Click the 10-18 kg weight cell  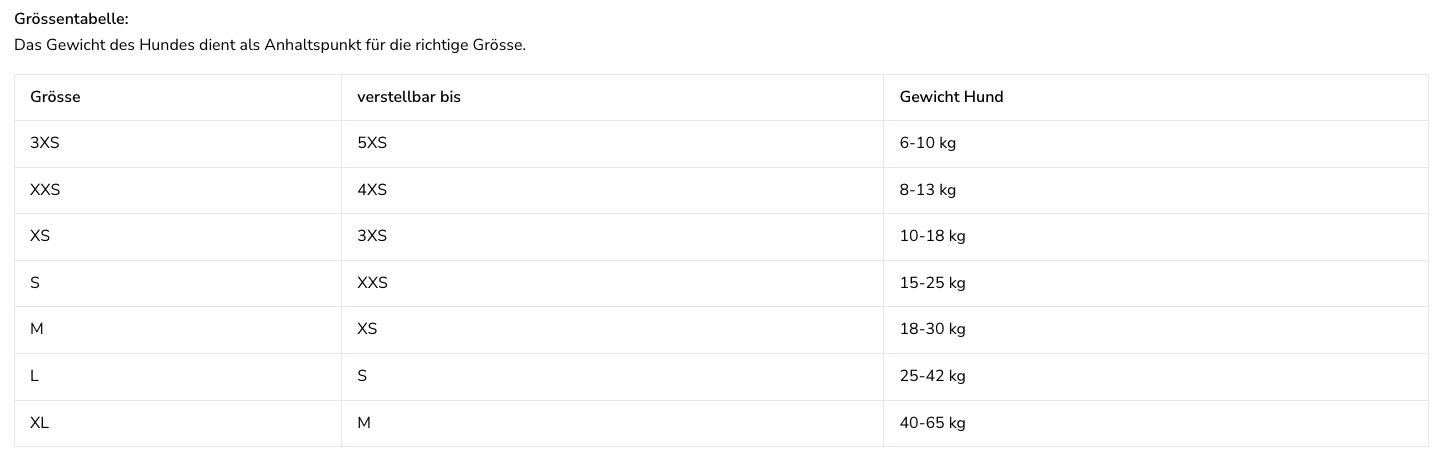pyautogui.click(x=1156, y=236)
